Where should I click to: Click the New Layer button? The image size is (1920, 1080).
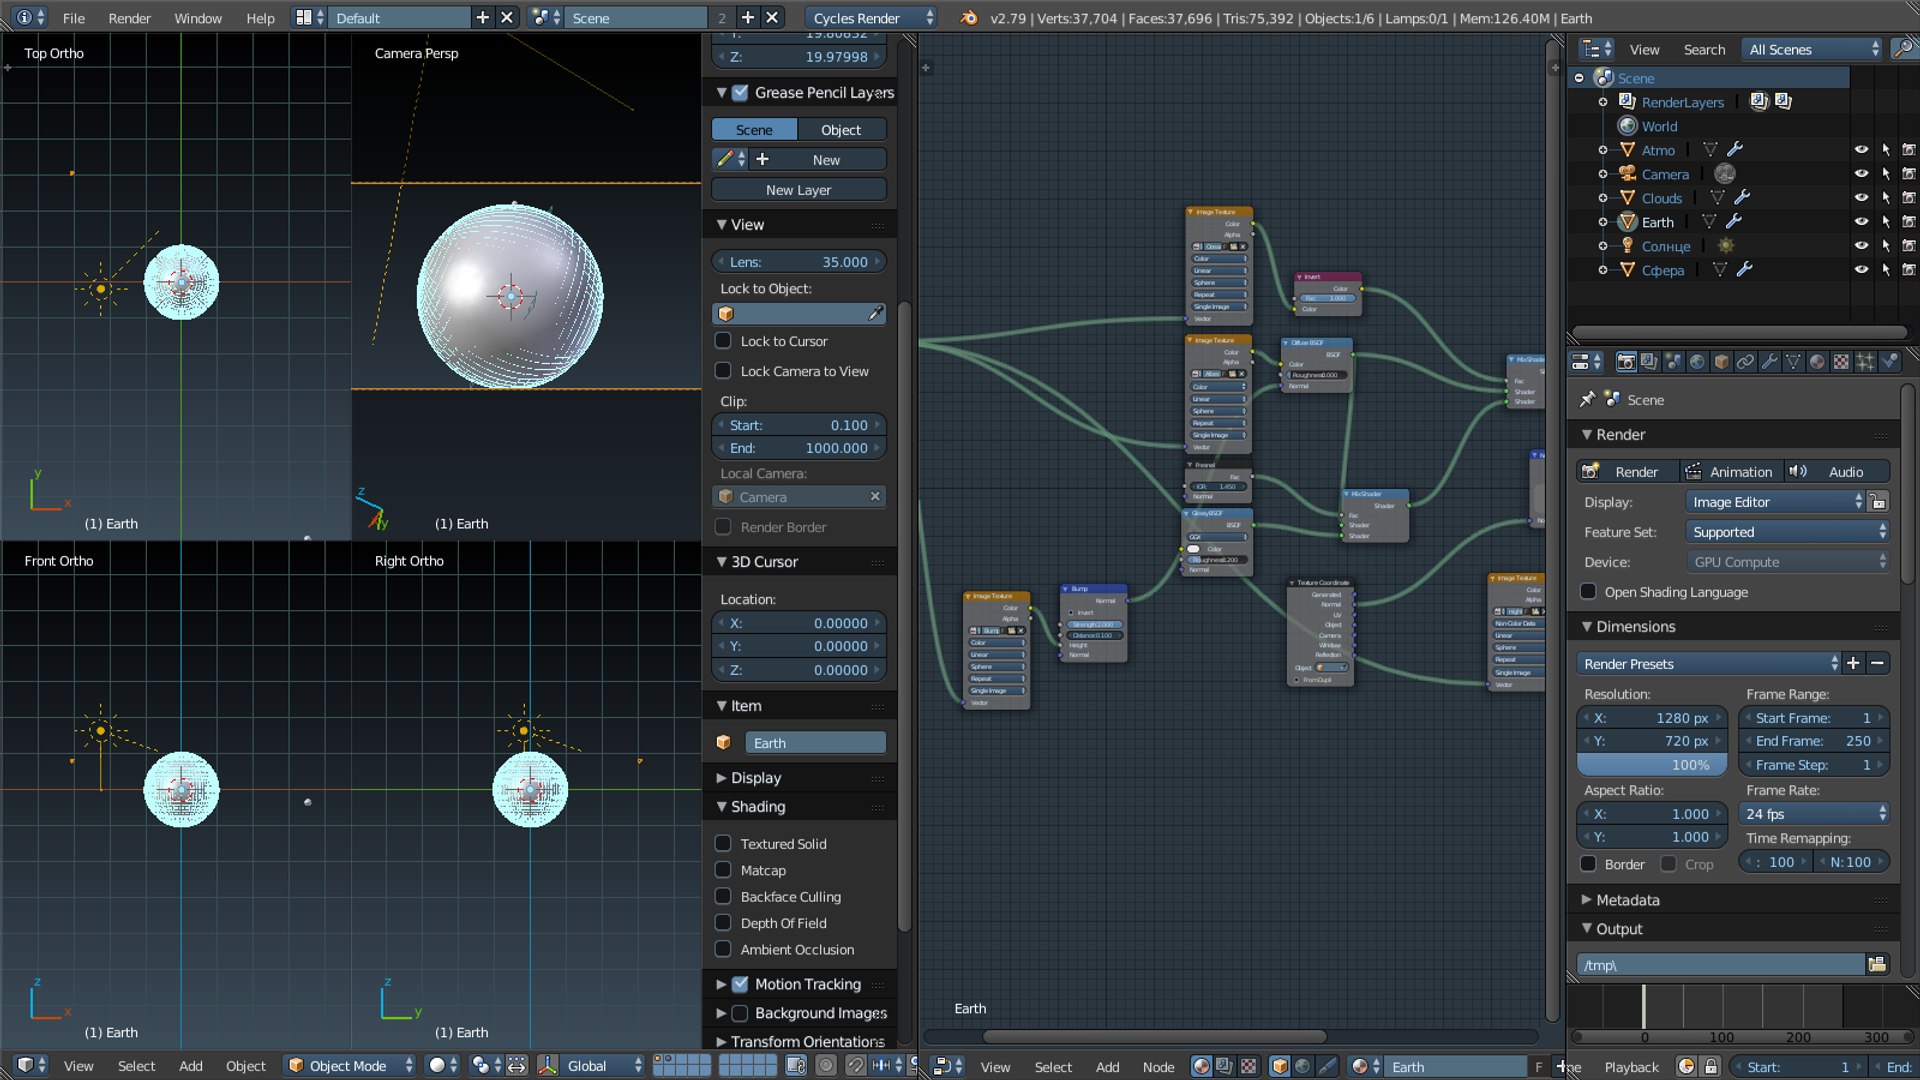tap(798, 190)
